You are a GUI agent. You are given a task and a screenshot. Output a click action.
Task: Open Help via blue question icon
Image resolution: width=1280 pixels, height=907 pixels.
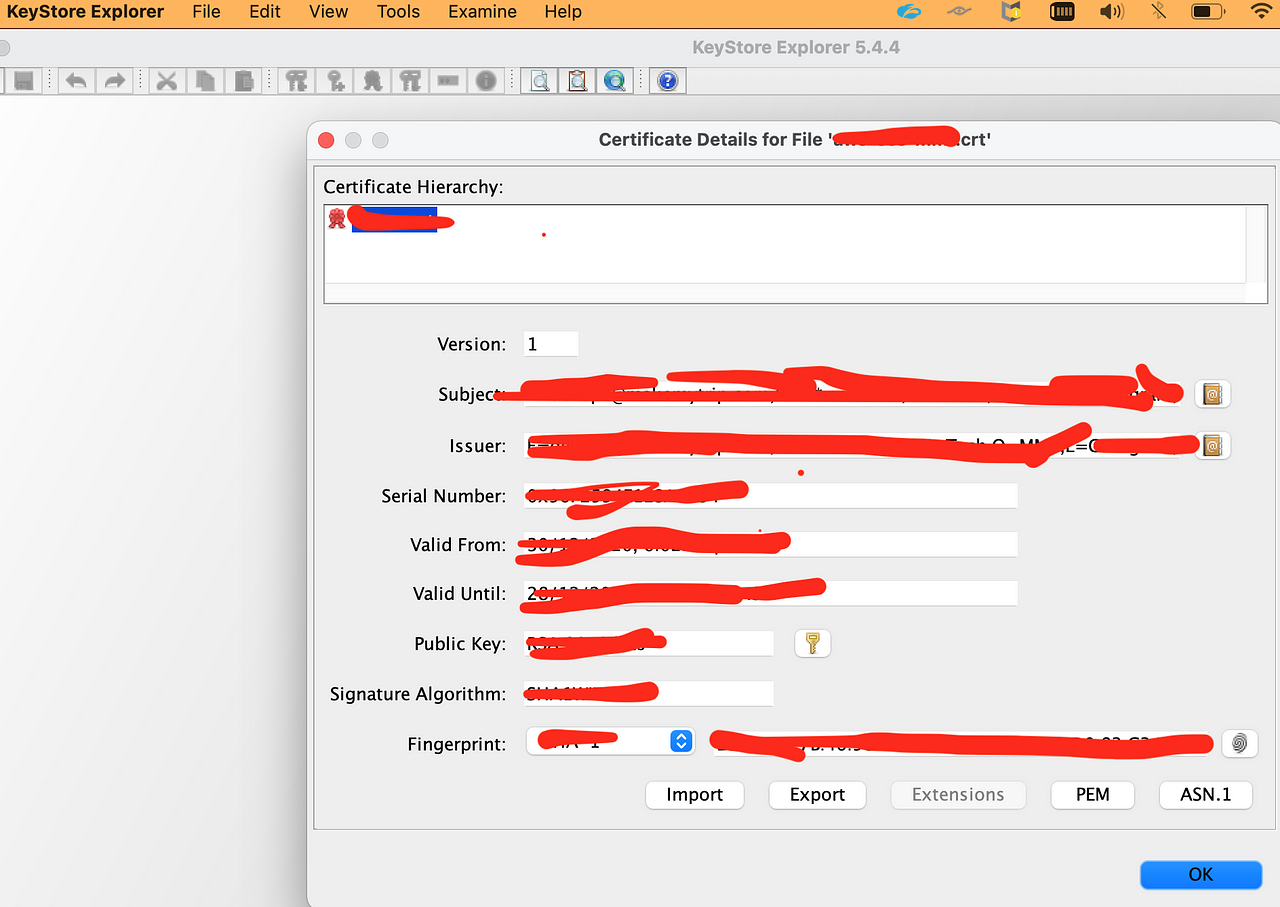pyautogui.click(x=668, y=81)
